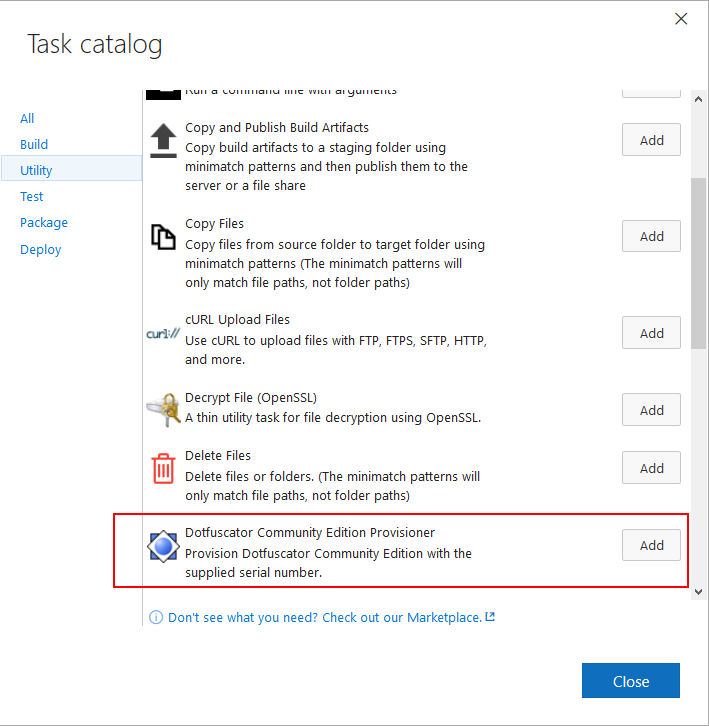Image resolution: width=709 pixels, height=726 pixels.
Task: Click the Provision Dotfuscator serial number description
Action: pos(328,563)
